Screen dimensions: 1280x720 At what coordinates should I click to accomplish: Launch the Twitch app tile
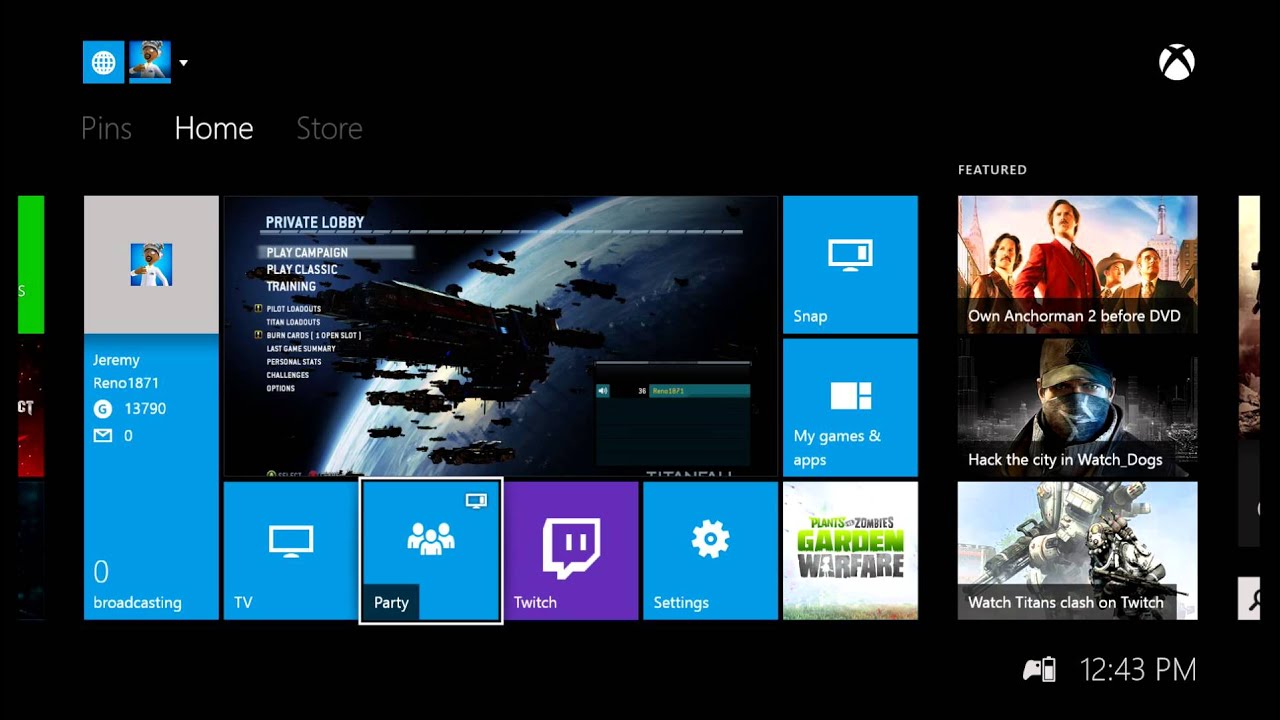click(571, 550)
